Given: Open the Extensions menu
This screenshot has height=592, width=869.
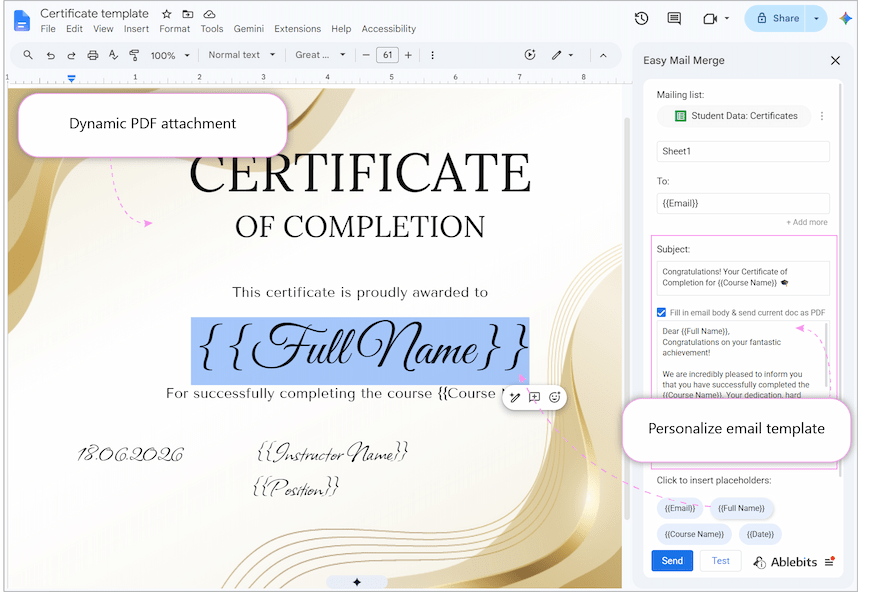Looking at the screenshot, I should [298, 29].
